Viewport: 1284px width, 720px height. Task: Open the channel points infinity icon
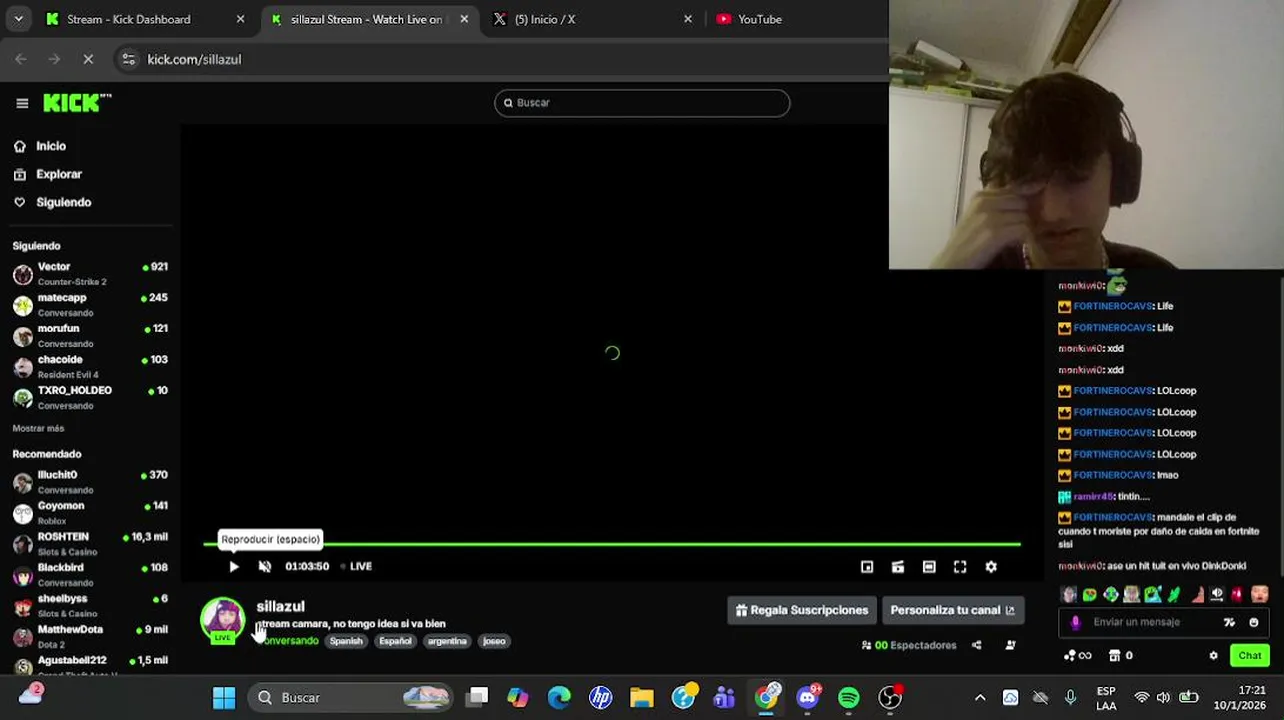coord(1078,656)
